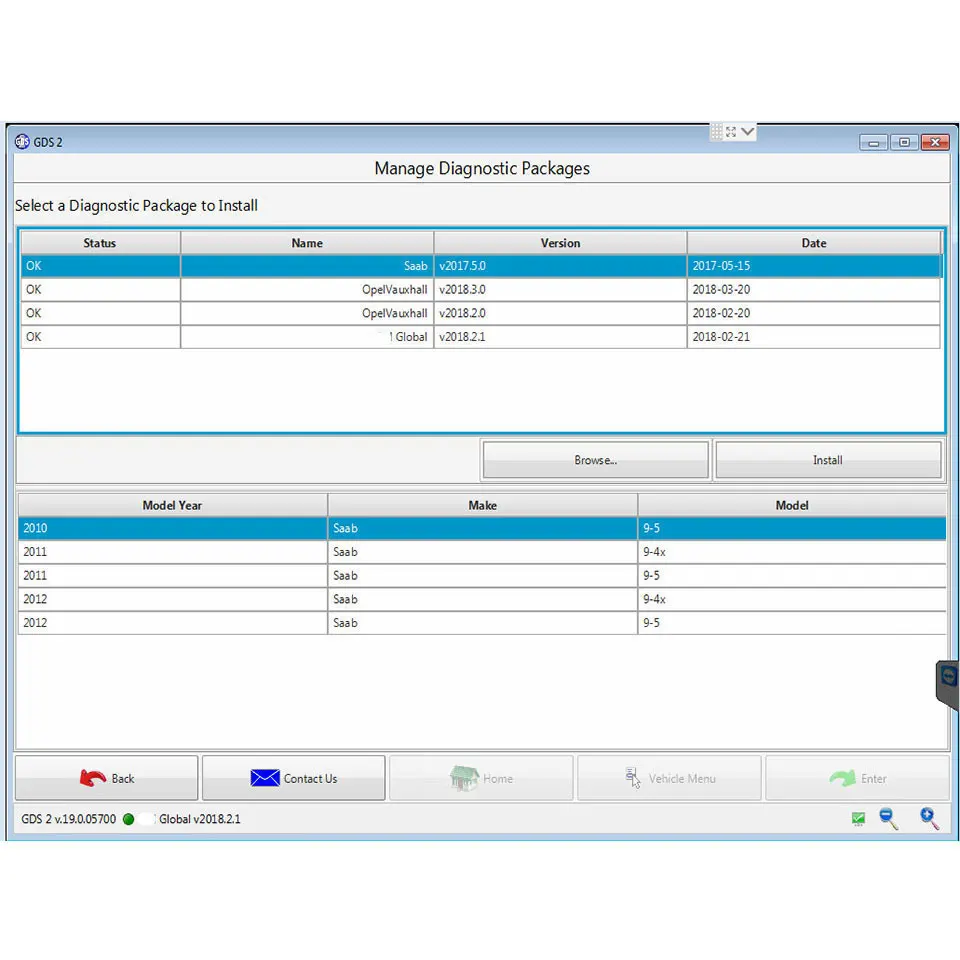Open the Vehicle Menu button
Screen dimensions: 960x960
pos(669,778)
